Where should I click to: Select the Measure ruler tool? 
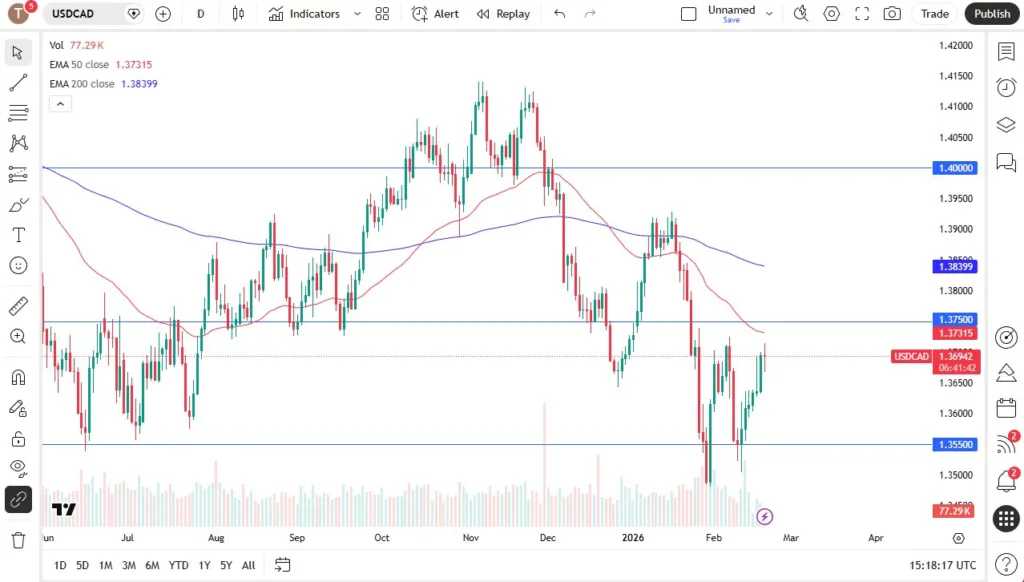click(17, 306)
